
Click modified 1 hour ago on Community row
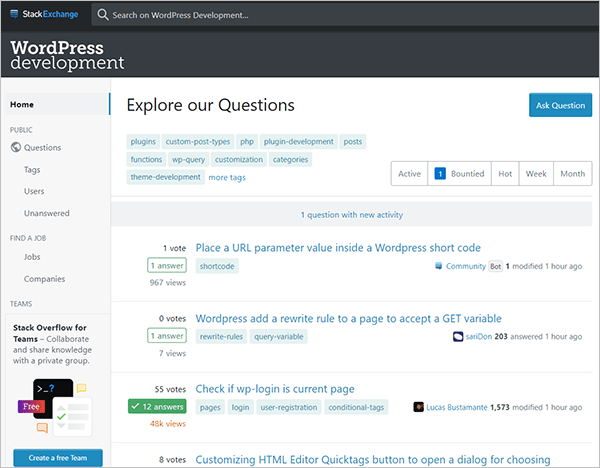click(547, 266)
